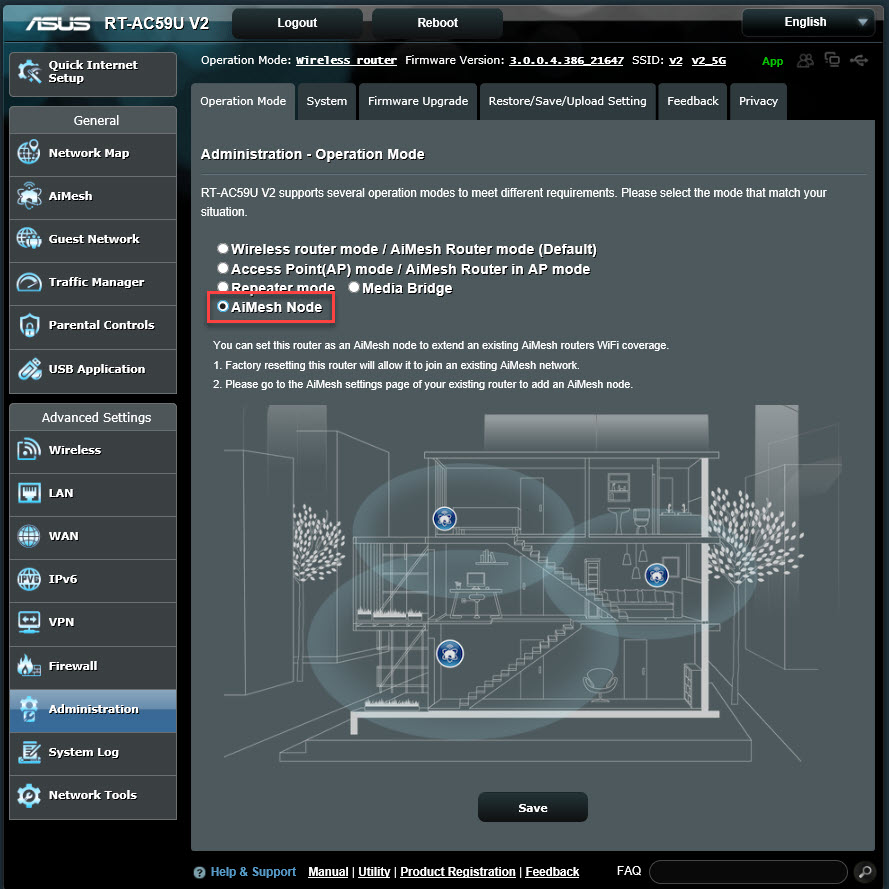Open System Log menu label

tap(83, 752)
